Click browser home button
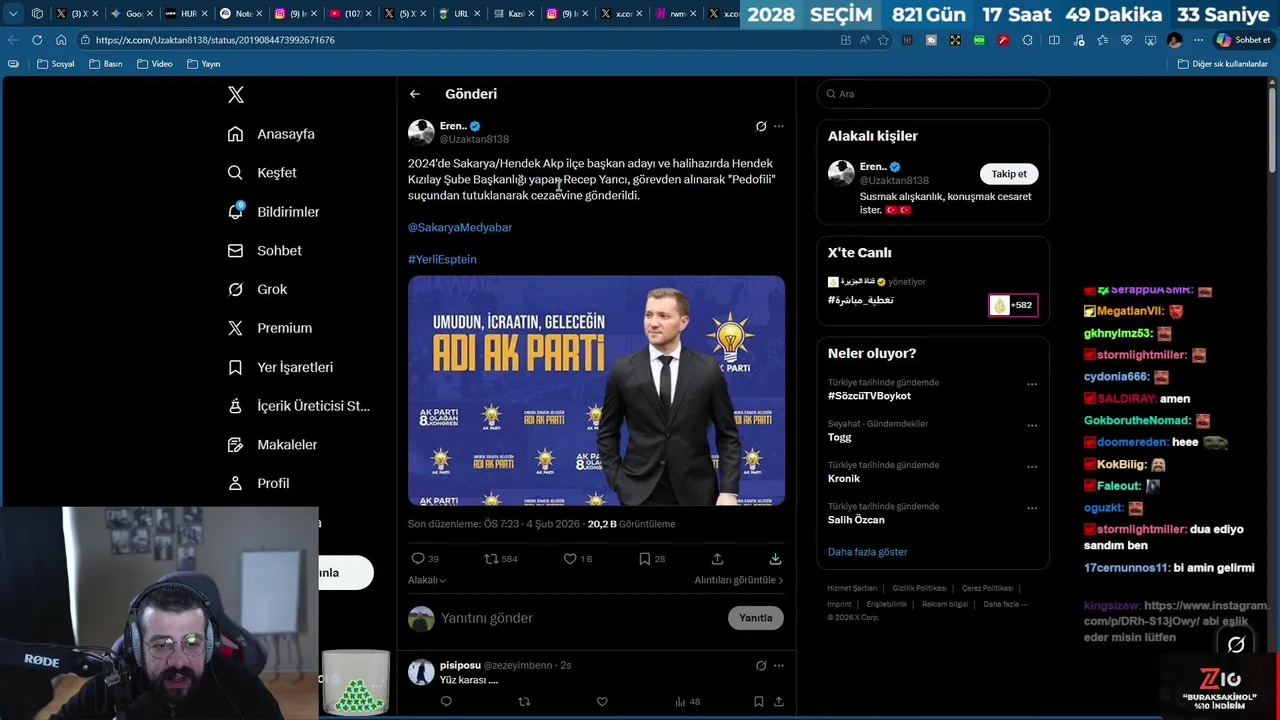This screenshot has height=720, width=1280. 61,40
